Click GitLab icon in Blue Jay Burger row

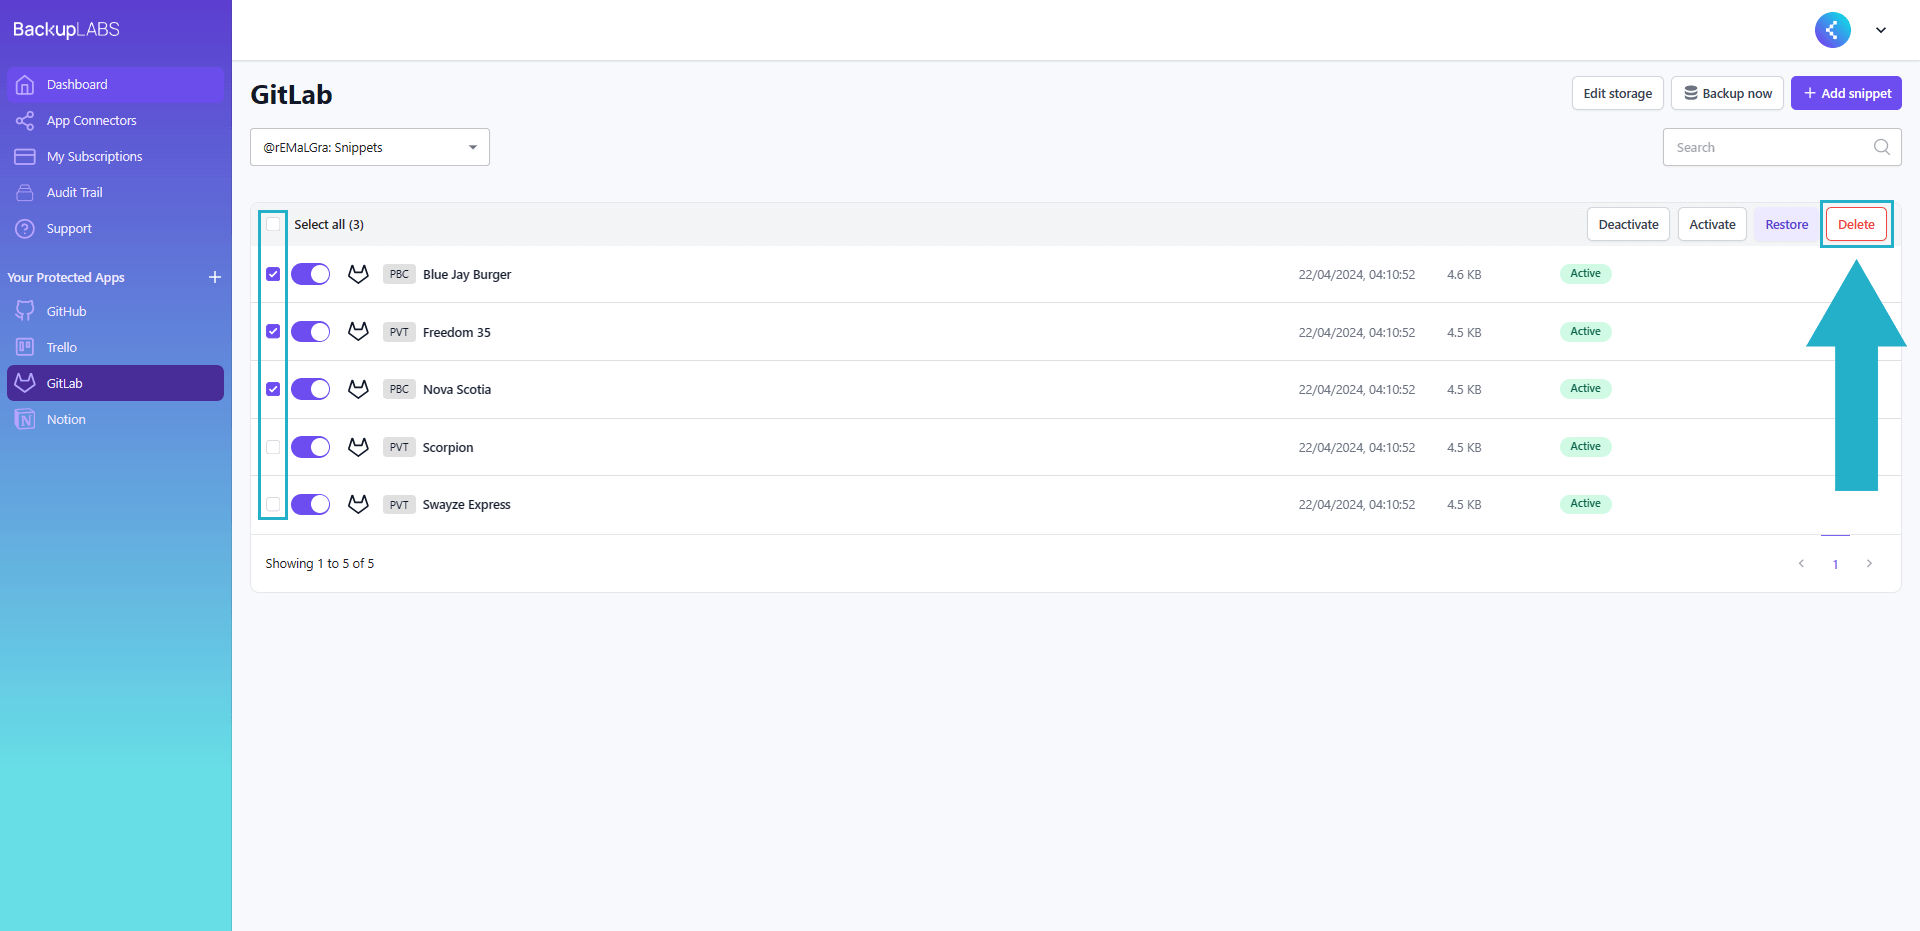pyautogui.click(x=358, y=274)
